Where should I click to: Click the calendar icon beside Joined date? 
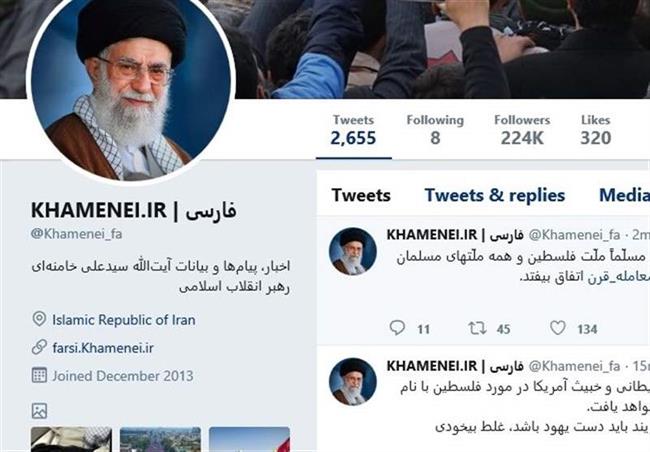coord(39,375)
